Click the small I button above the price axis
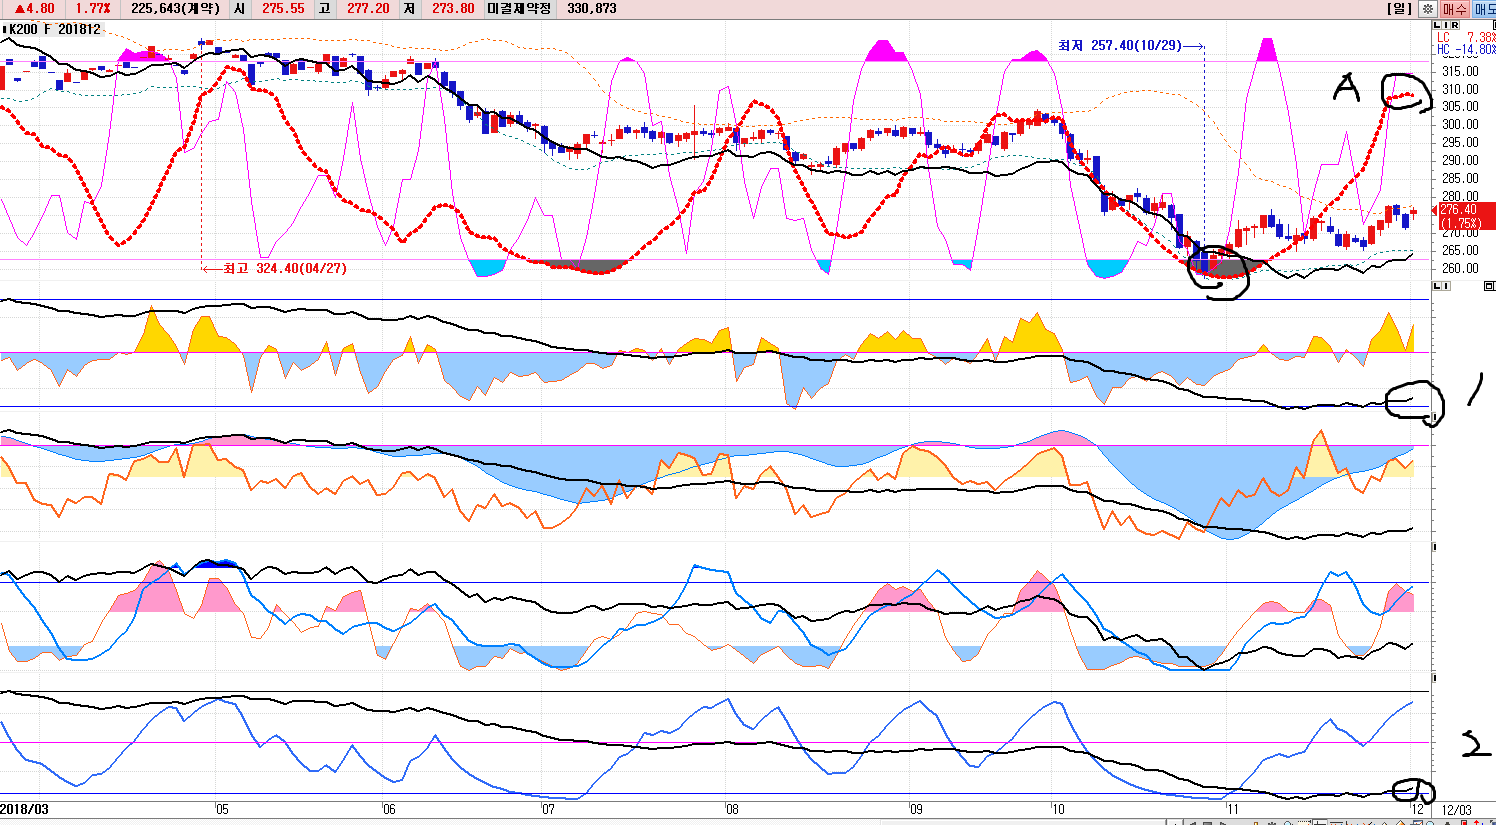This screenshot has width=1512, height=828. pyautogui.click(x=1445, y=24)
